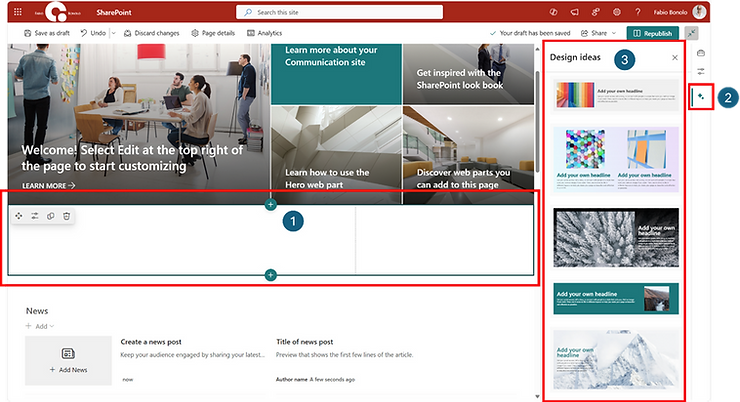Open the help question mark

click(638, 12)
